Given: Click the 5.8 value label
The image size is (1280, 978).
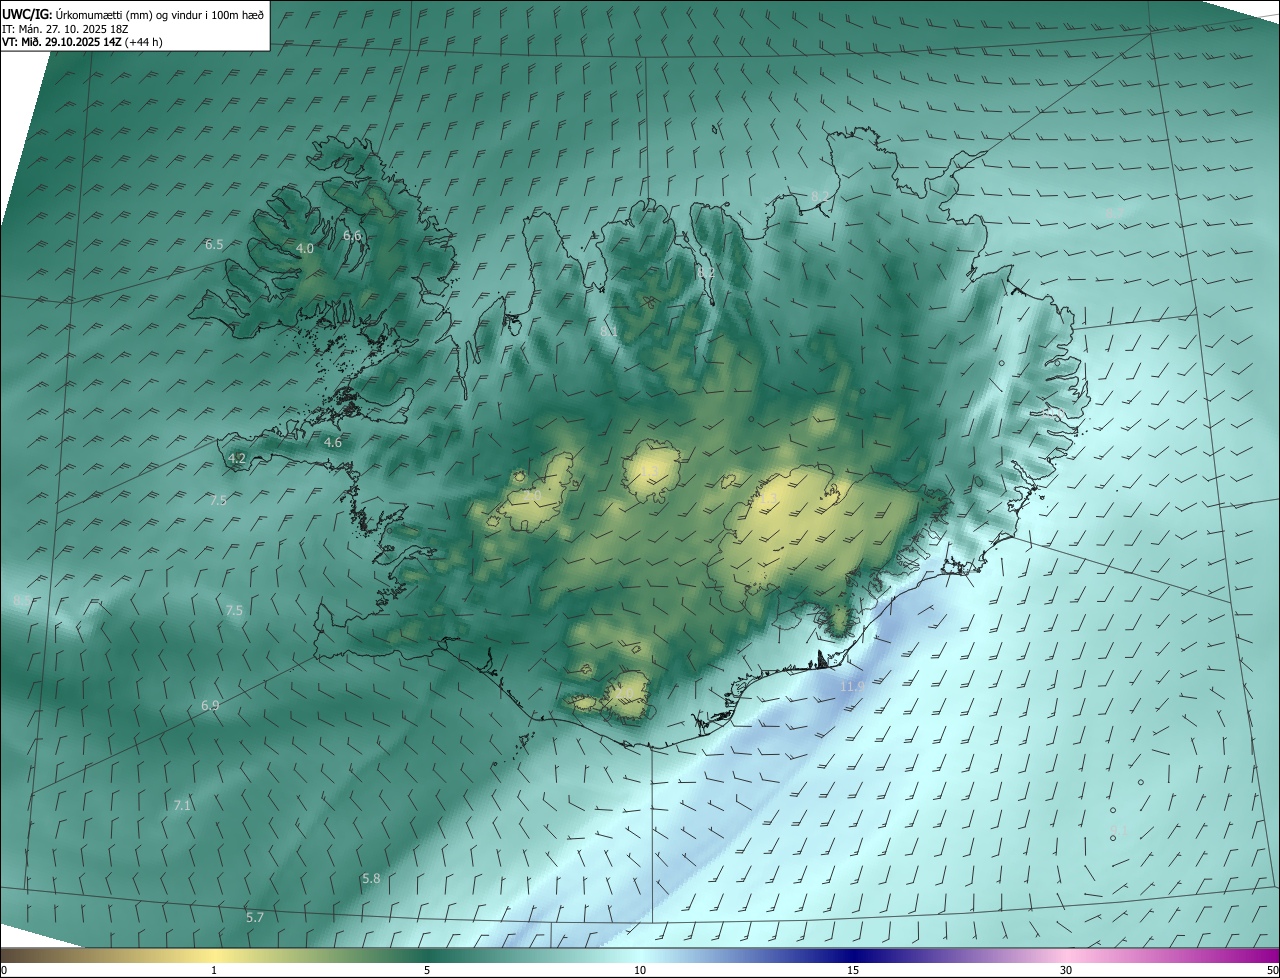Looking at the screenshot, I should click(x=371, y=879).
